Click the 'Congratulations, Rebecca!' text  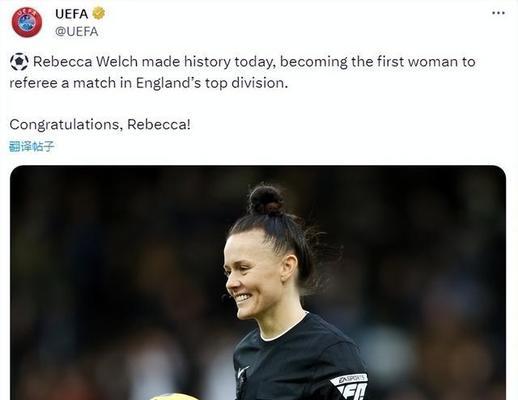[100, 125]
